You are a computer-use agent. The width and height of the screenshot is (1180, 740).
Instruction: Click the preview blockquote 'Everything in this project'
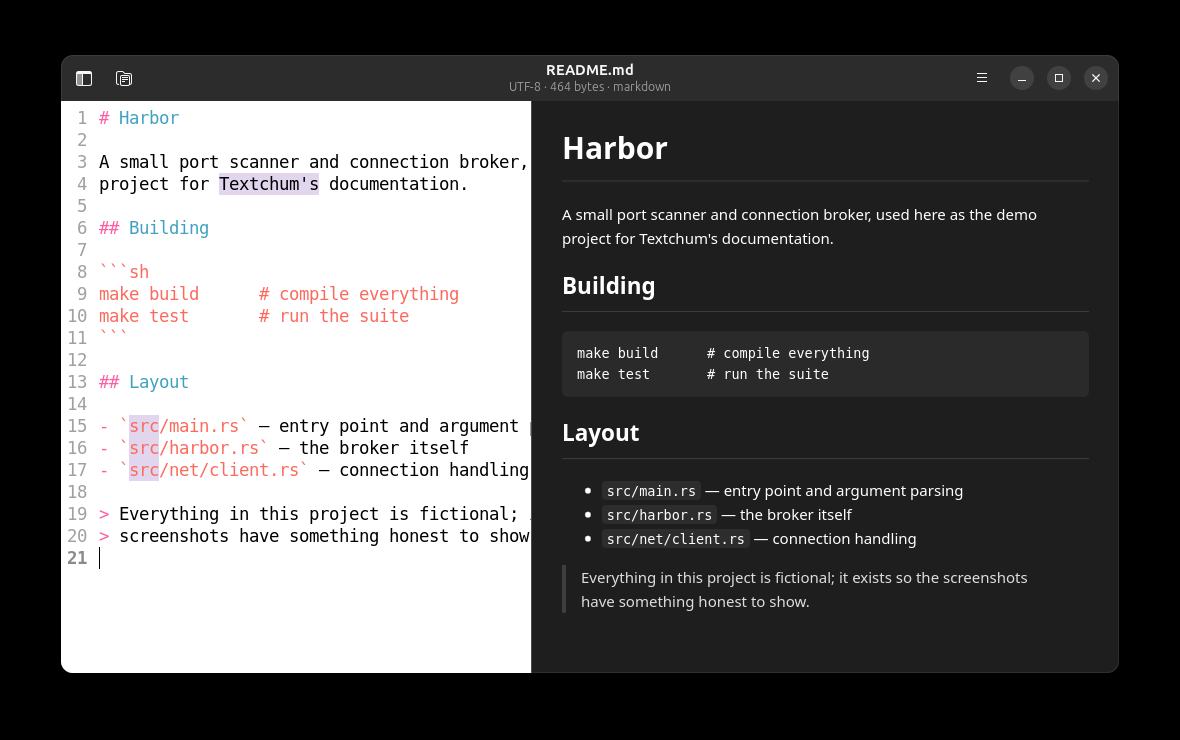804,589
